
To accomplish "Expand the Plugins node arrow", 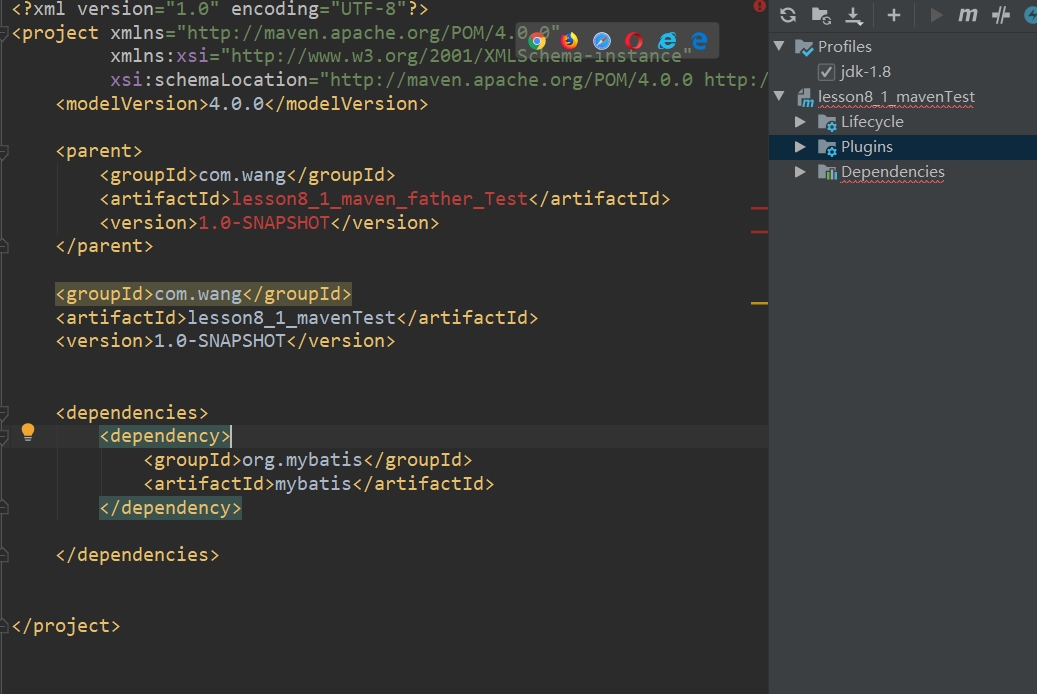I will (800, 147).
